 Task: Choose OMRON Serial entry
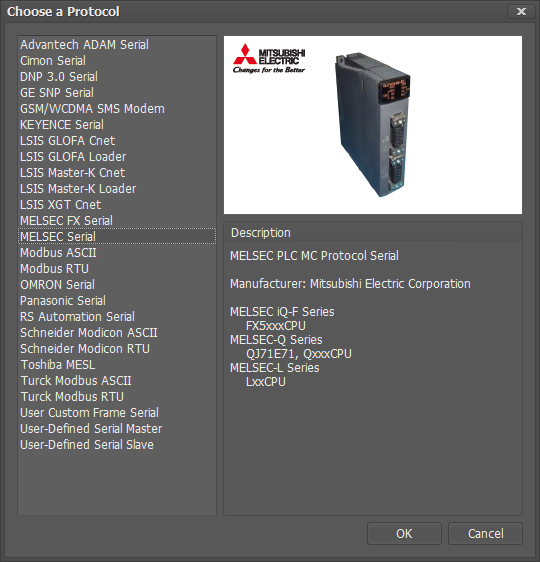click(117, 285)
